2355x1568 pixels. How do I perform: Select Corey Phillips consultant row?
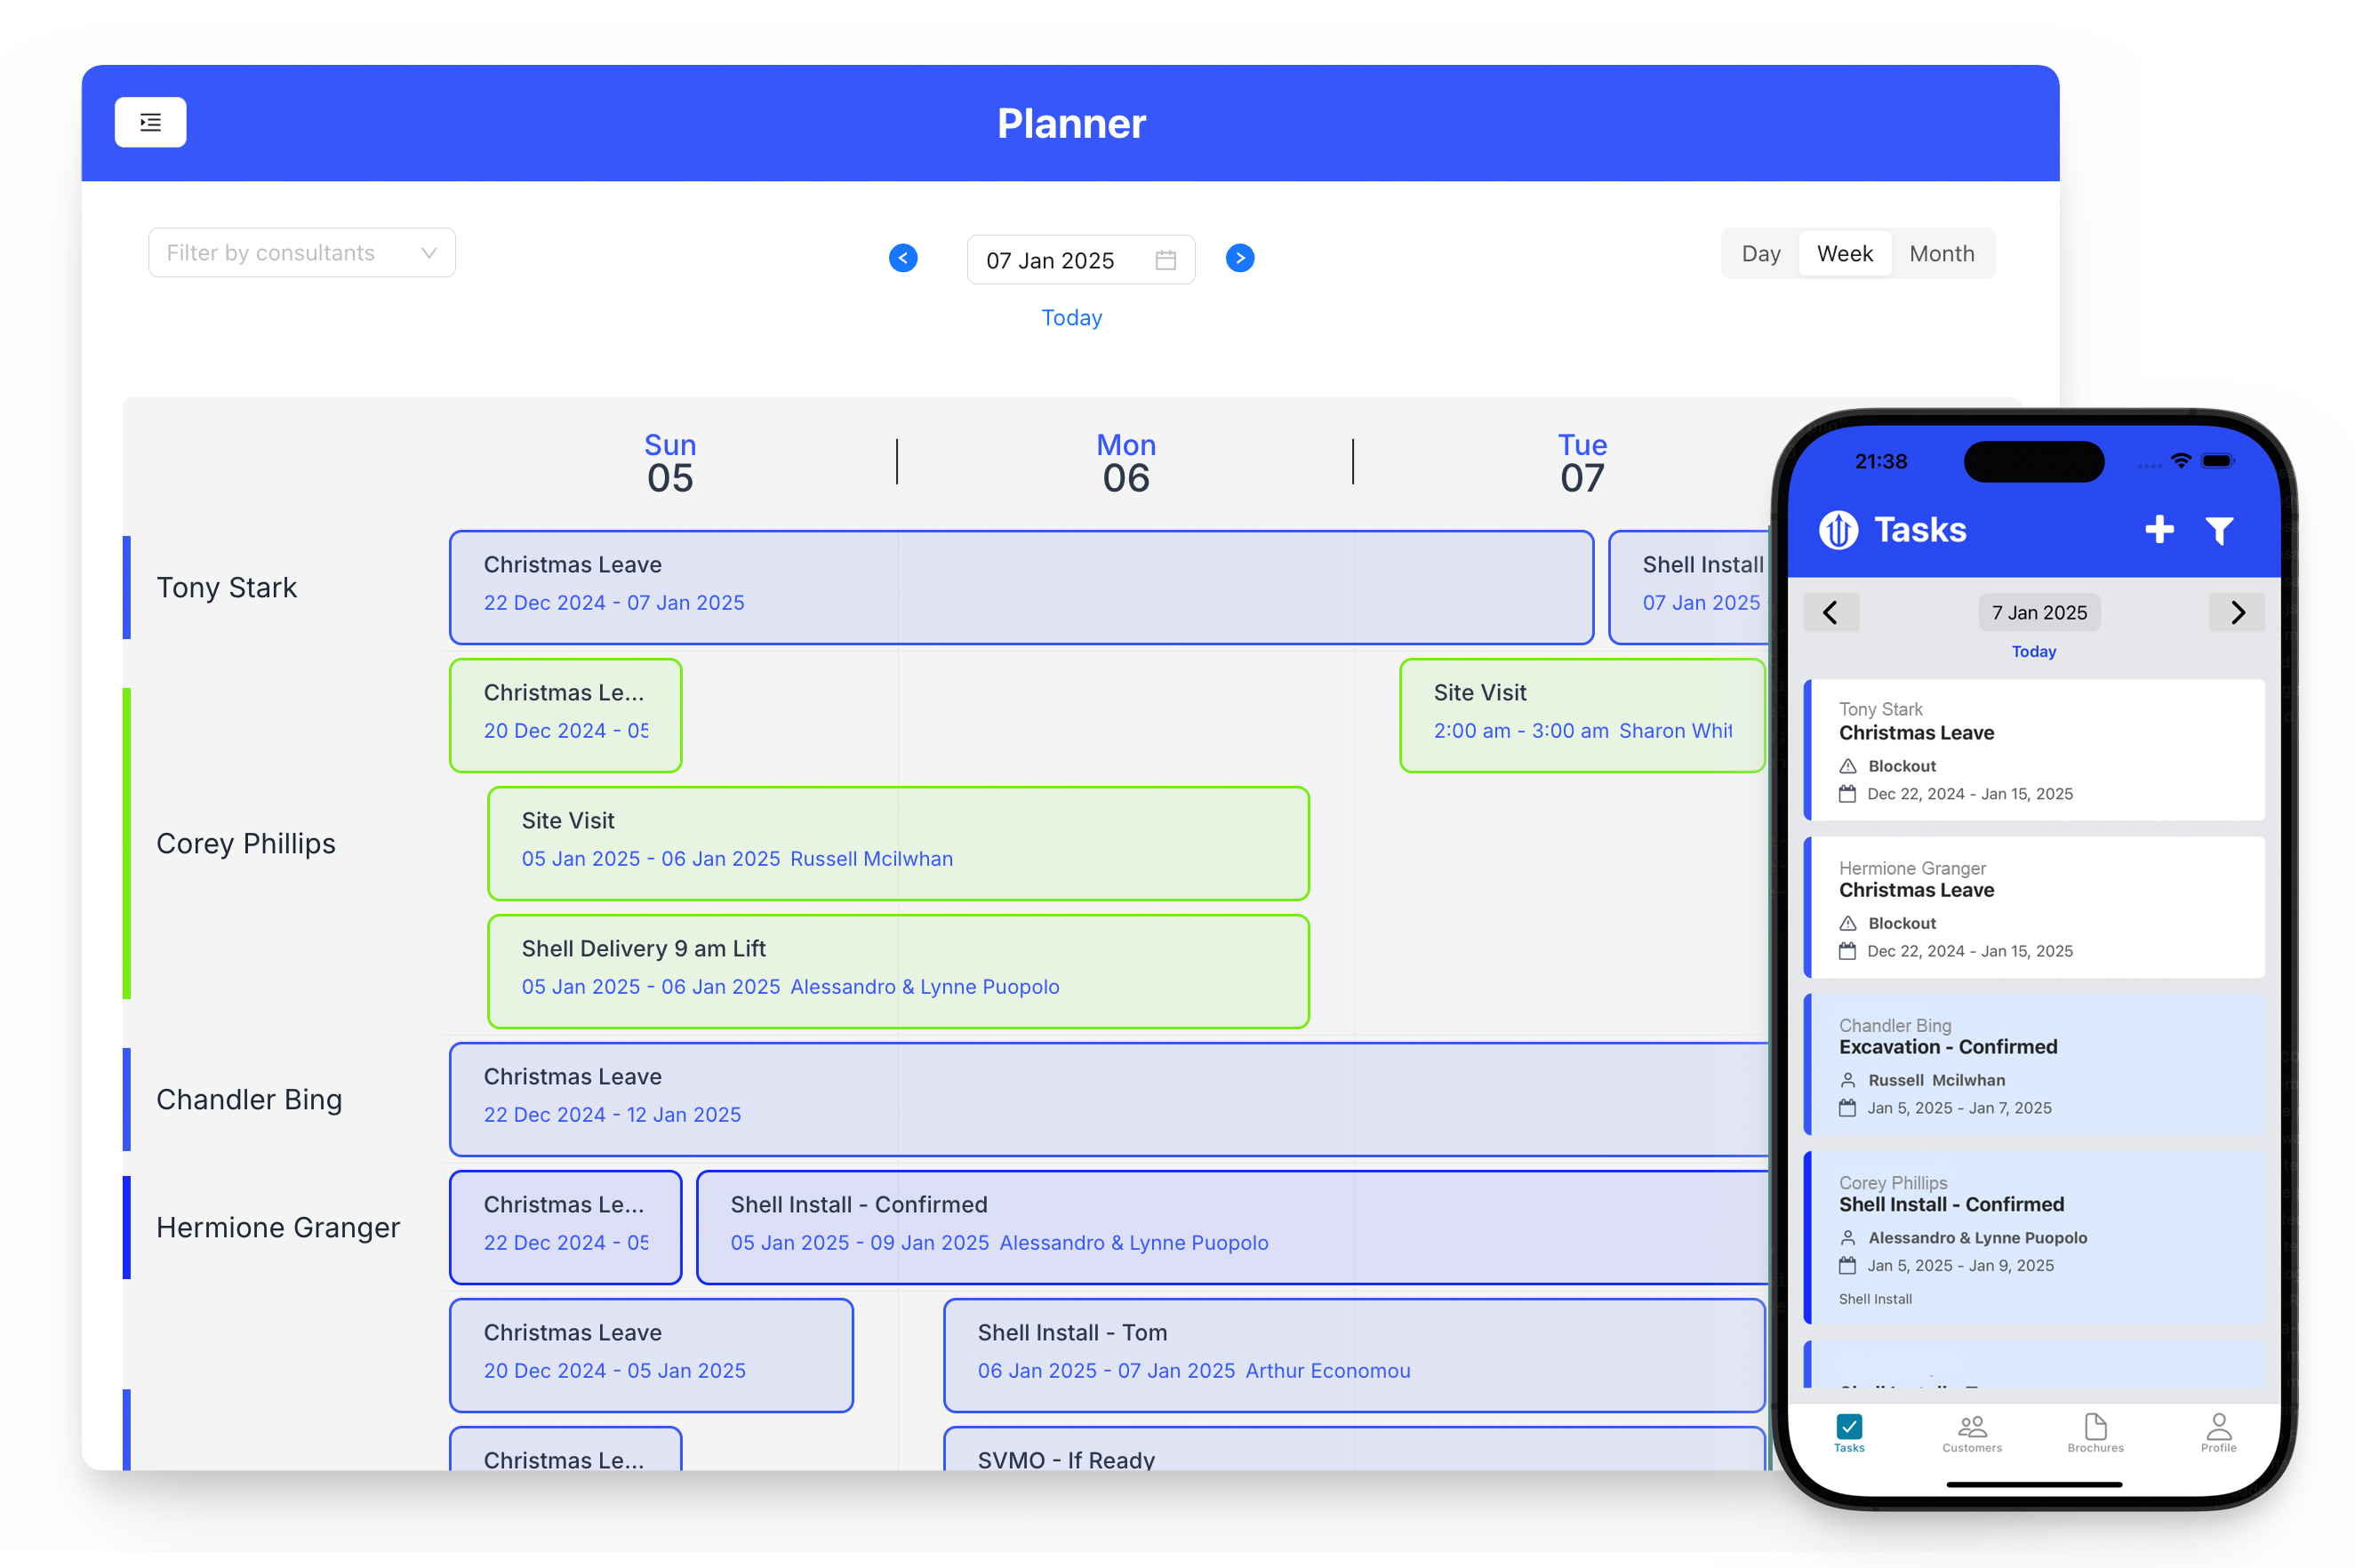tap(246, 843)
